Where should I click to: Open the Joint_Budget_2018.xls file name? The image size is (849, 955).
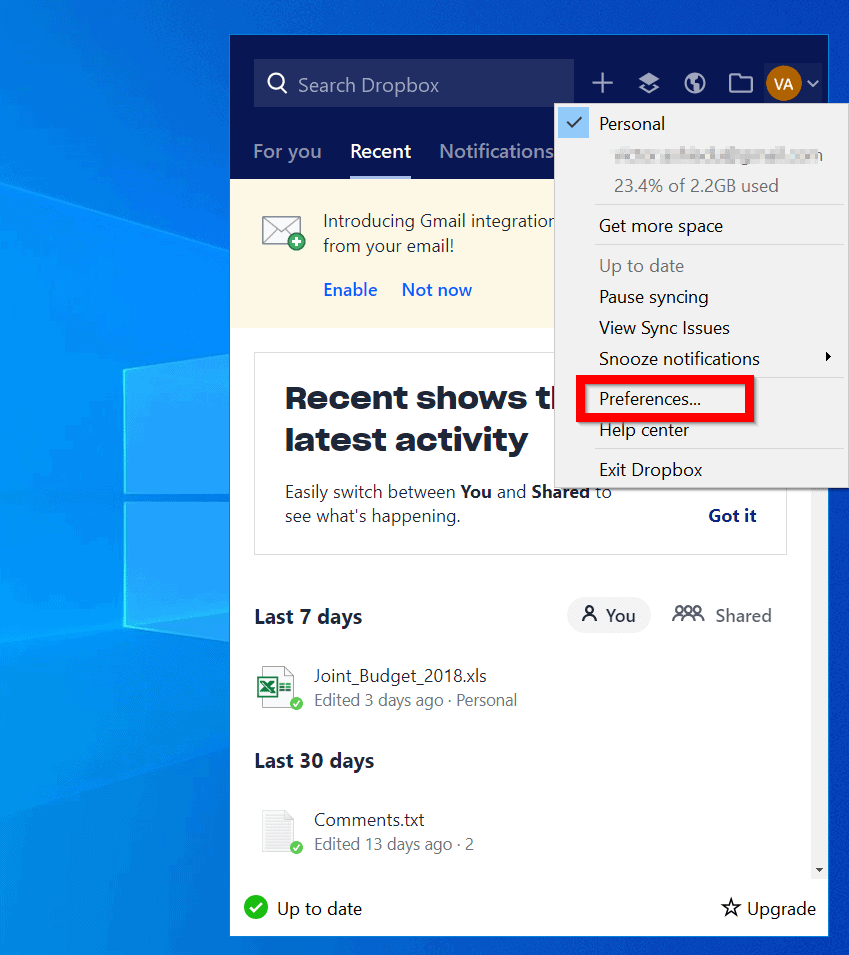[400, 676]
